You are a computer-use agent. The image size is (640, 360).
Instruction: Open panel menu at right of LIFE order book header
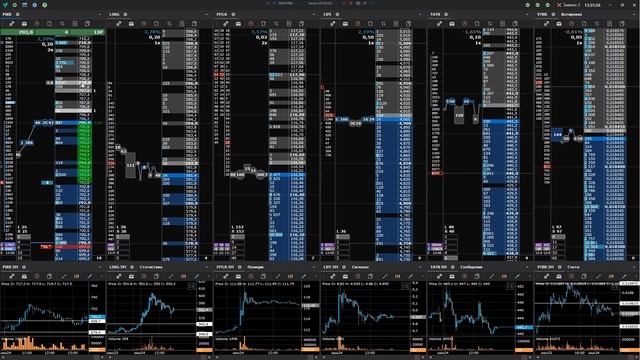click(421, 14)
